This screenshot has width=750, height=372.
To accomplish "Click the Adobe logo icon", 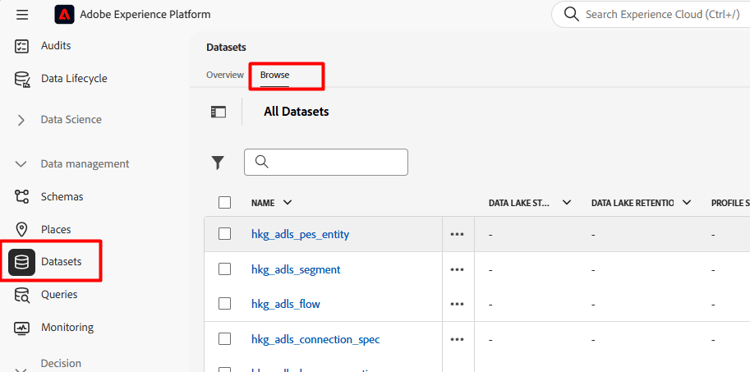I will [64, 14].
